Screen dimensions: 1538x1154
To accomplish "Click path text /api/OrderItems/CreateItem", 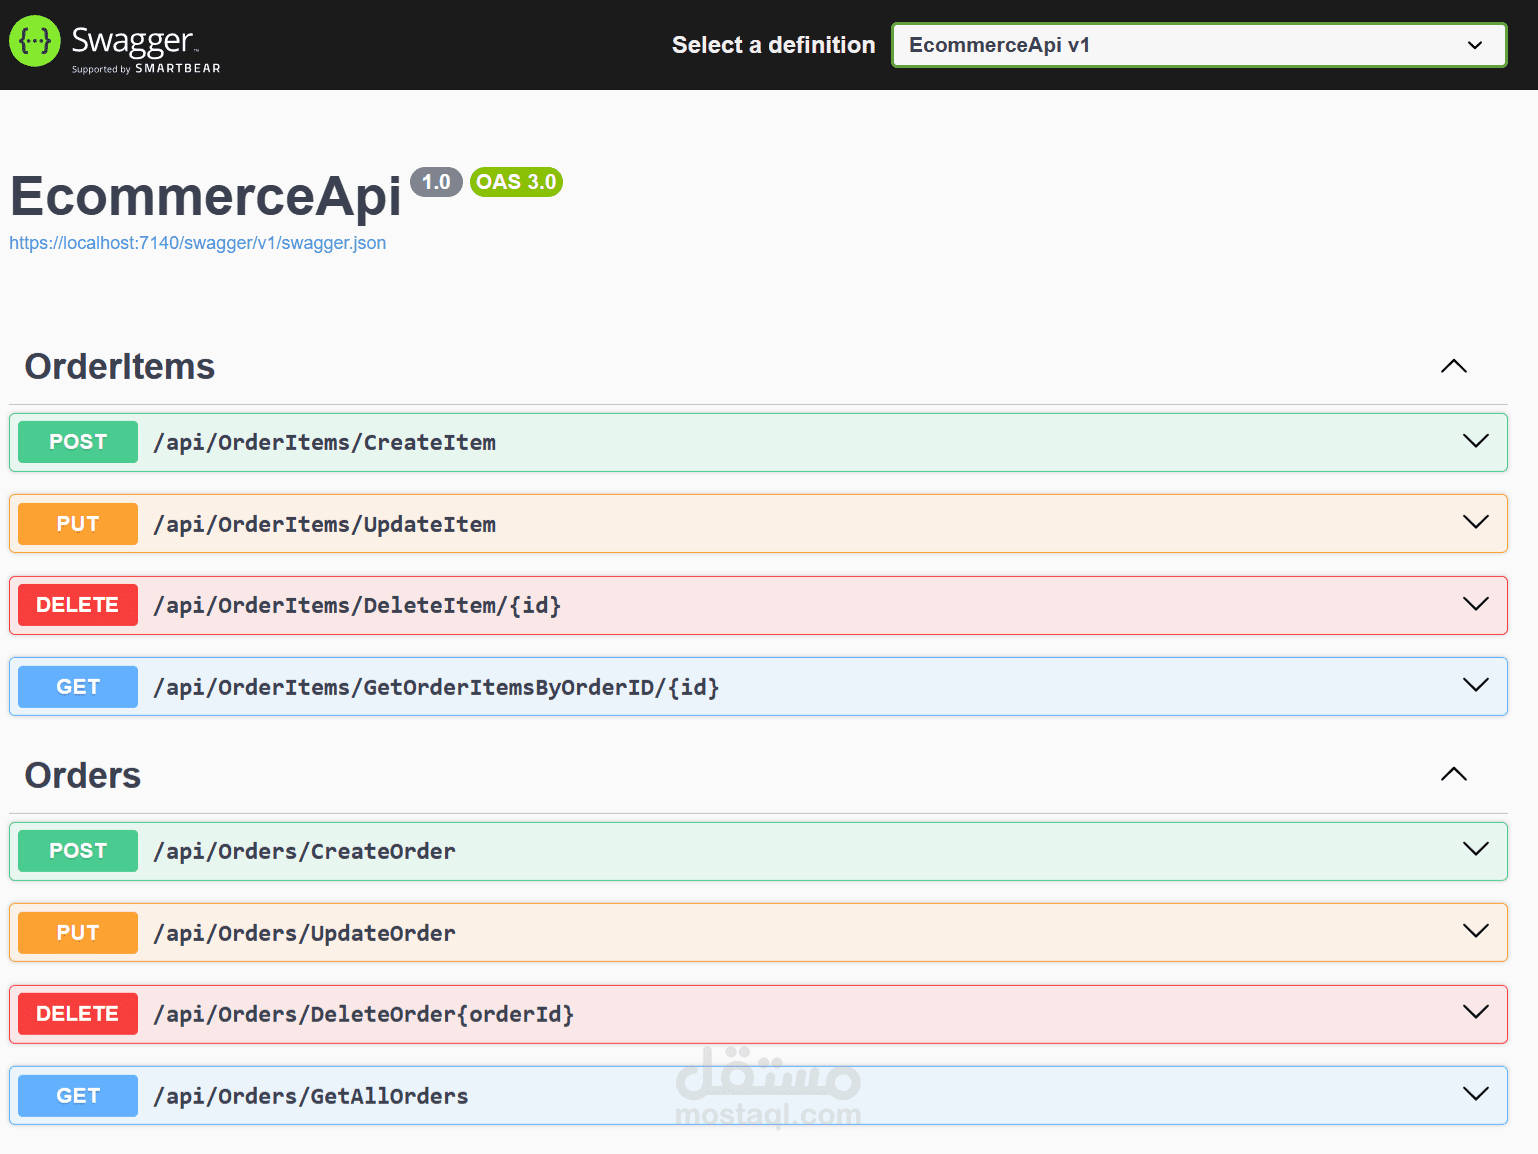I will [x=324, y=442].
